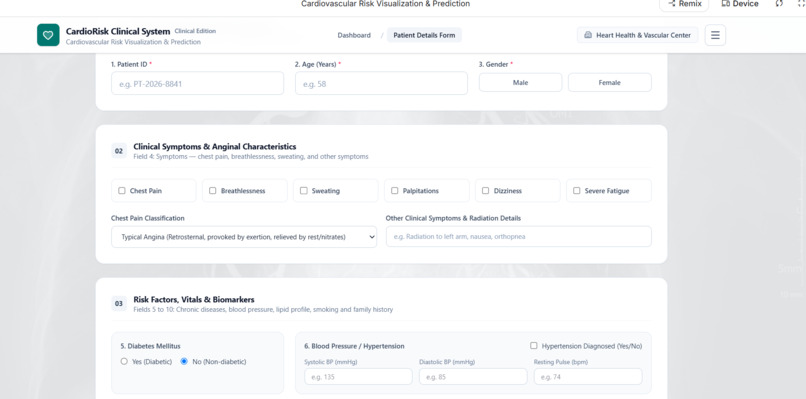Click the hospital icon beside Heart Health & Vascular Center
Viewport: 806px width, 399px height.
click(588, 35)
